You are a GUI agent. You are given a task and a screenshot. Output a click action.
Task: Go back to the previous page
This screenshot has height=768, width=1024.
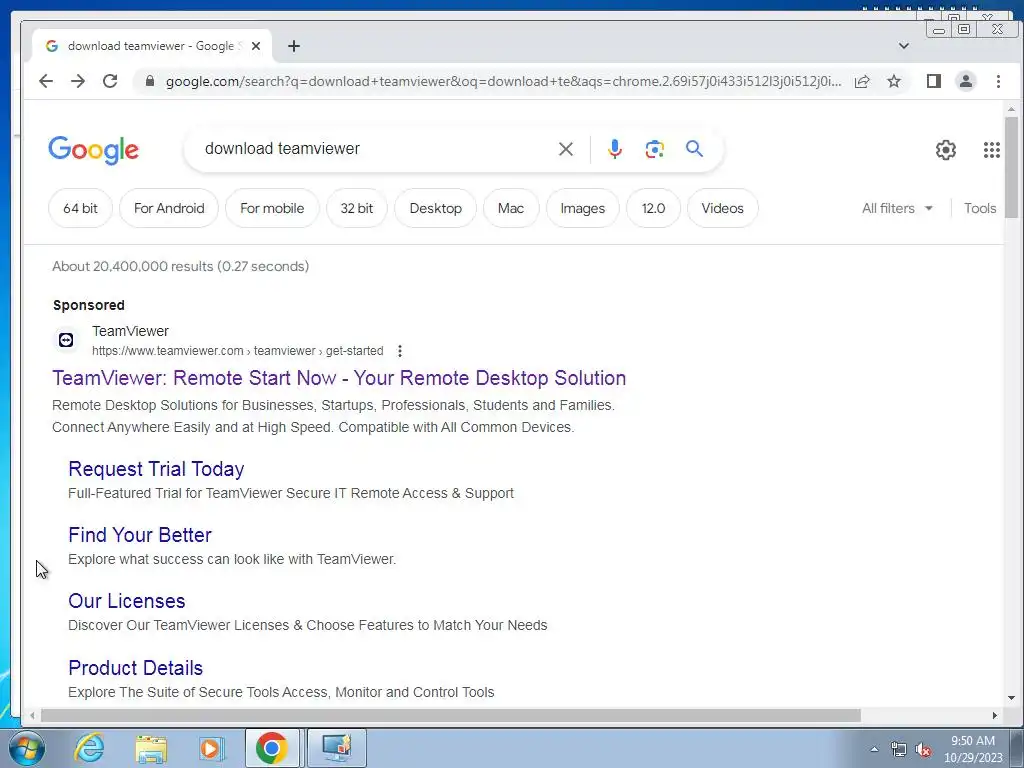(46, 81)
